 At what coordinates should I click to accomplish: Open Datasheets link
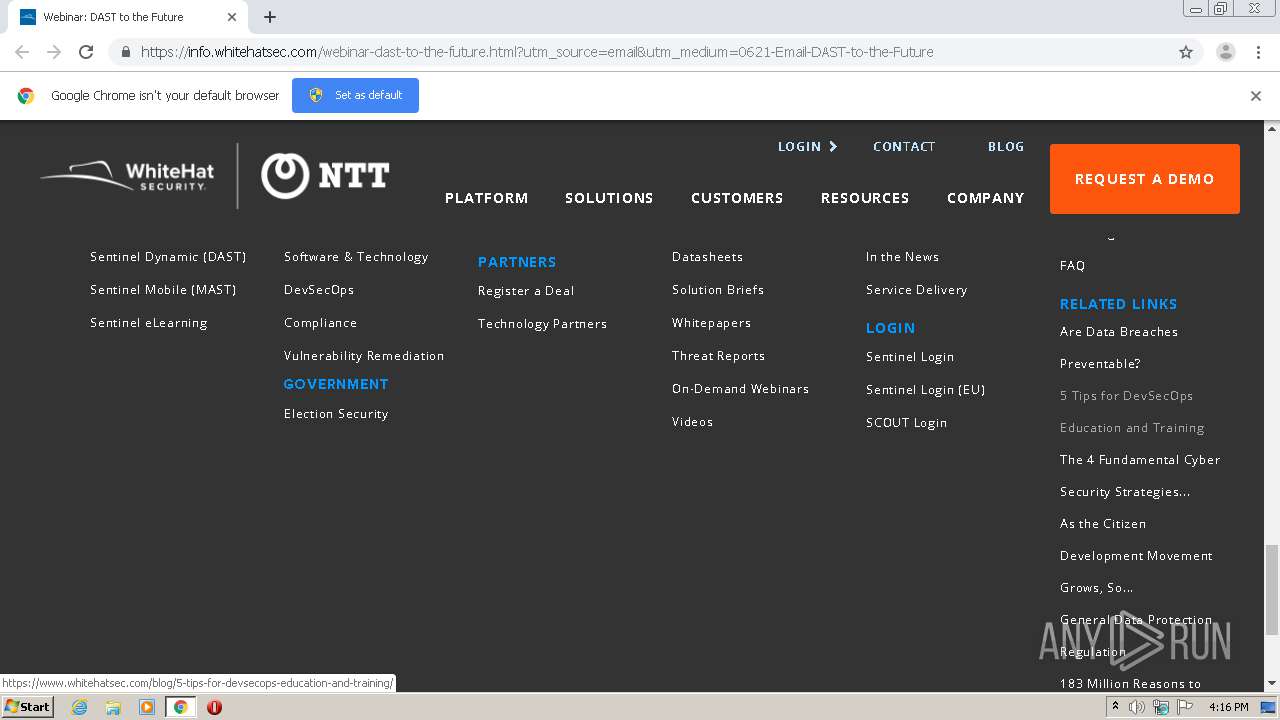point(707,257)
